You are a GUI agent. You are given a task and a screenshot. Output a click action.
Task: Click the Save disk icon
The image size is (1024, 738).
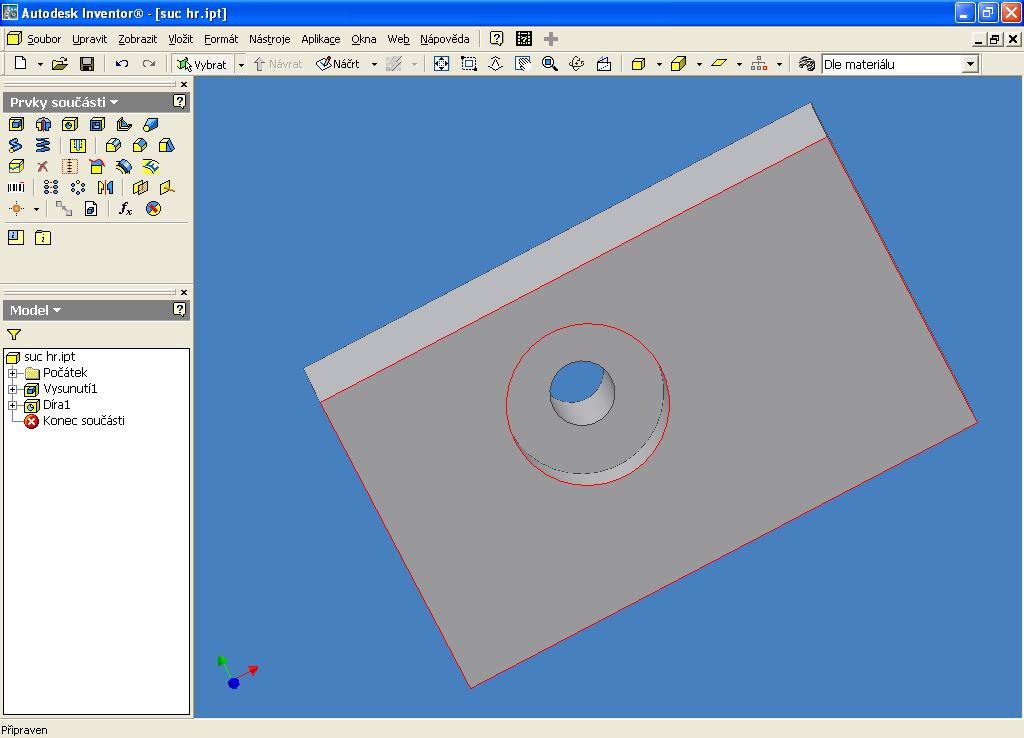[87, 64]
